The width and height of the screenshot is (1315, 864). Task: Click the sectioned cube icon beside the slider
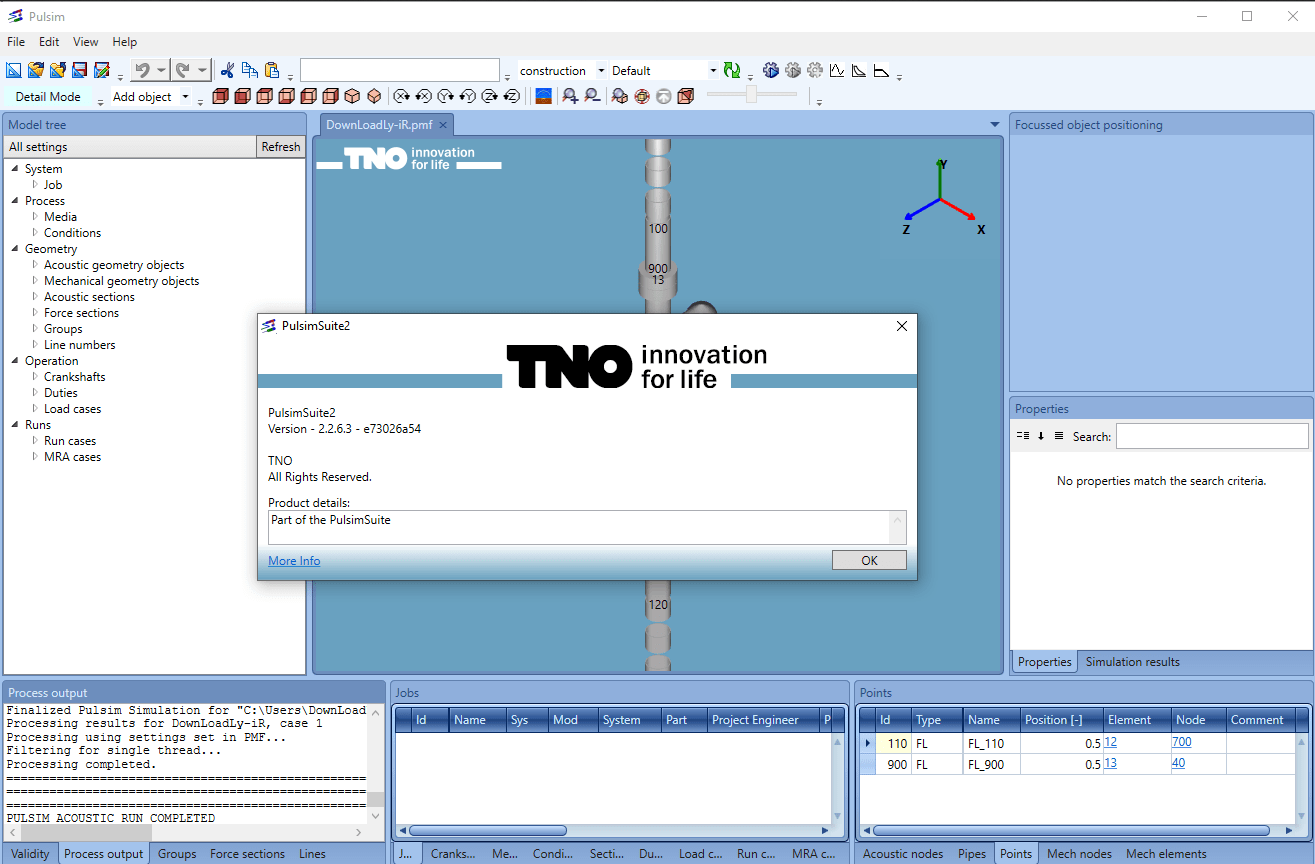click(686, 96)
